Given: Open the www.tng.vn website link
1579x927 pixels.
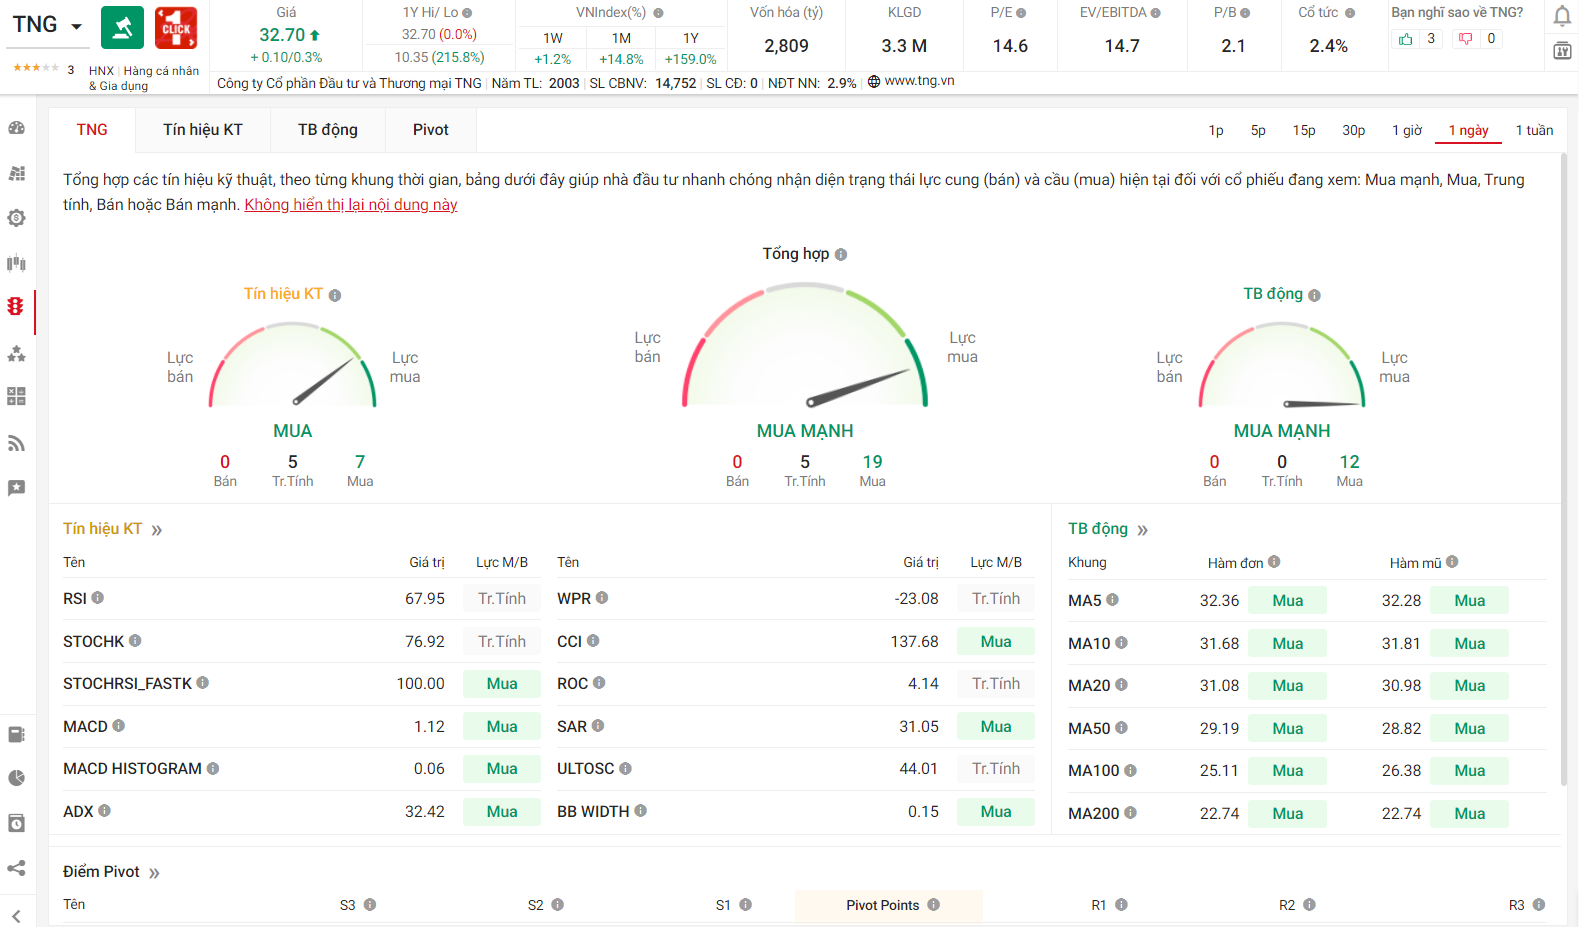Looking at the screenshot, I should point(918,81).
